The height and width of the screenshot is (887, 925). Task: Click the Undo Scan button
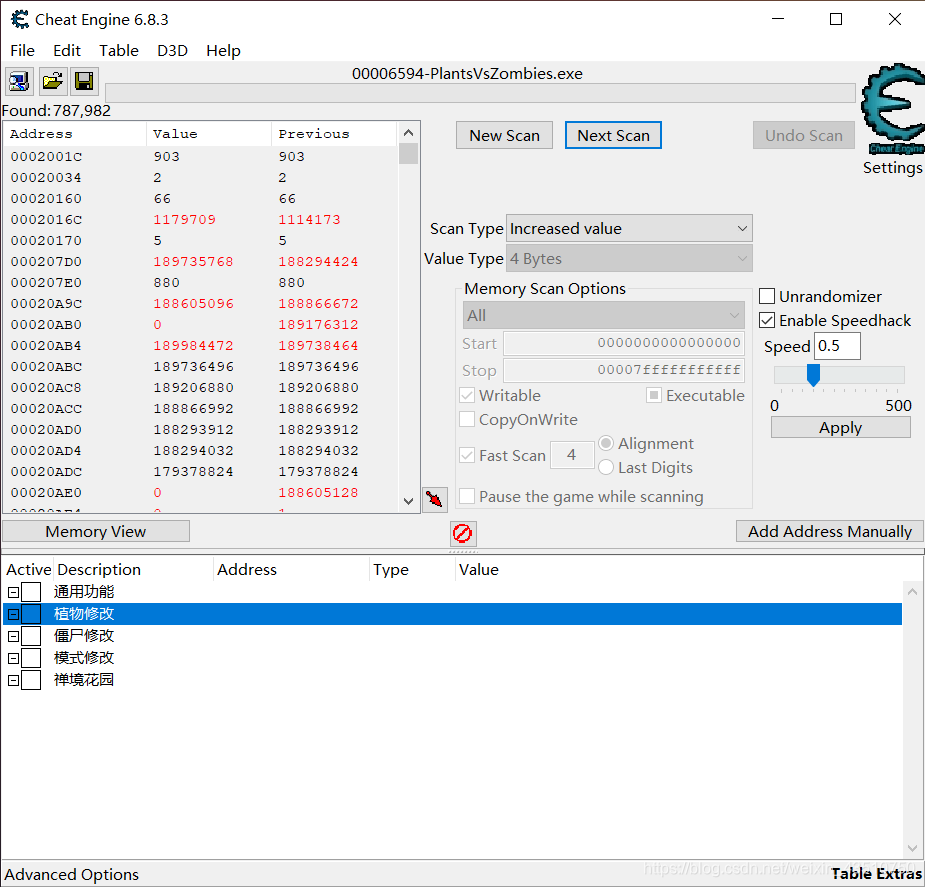click(803, 136)
